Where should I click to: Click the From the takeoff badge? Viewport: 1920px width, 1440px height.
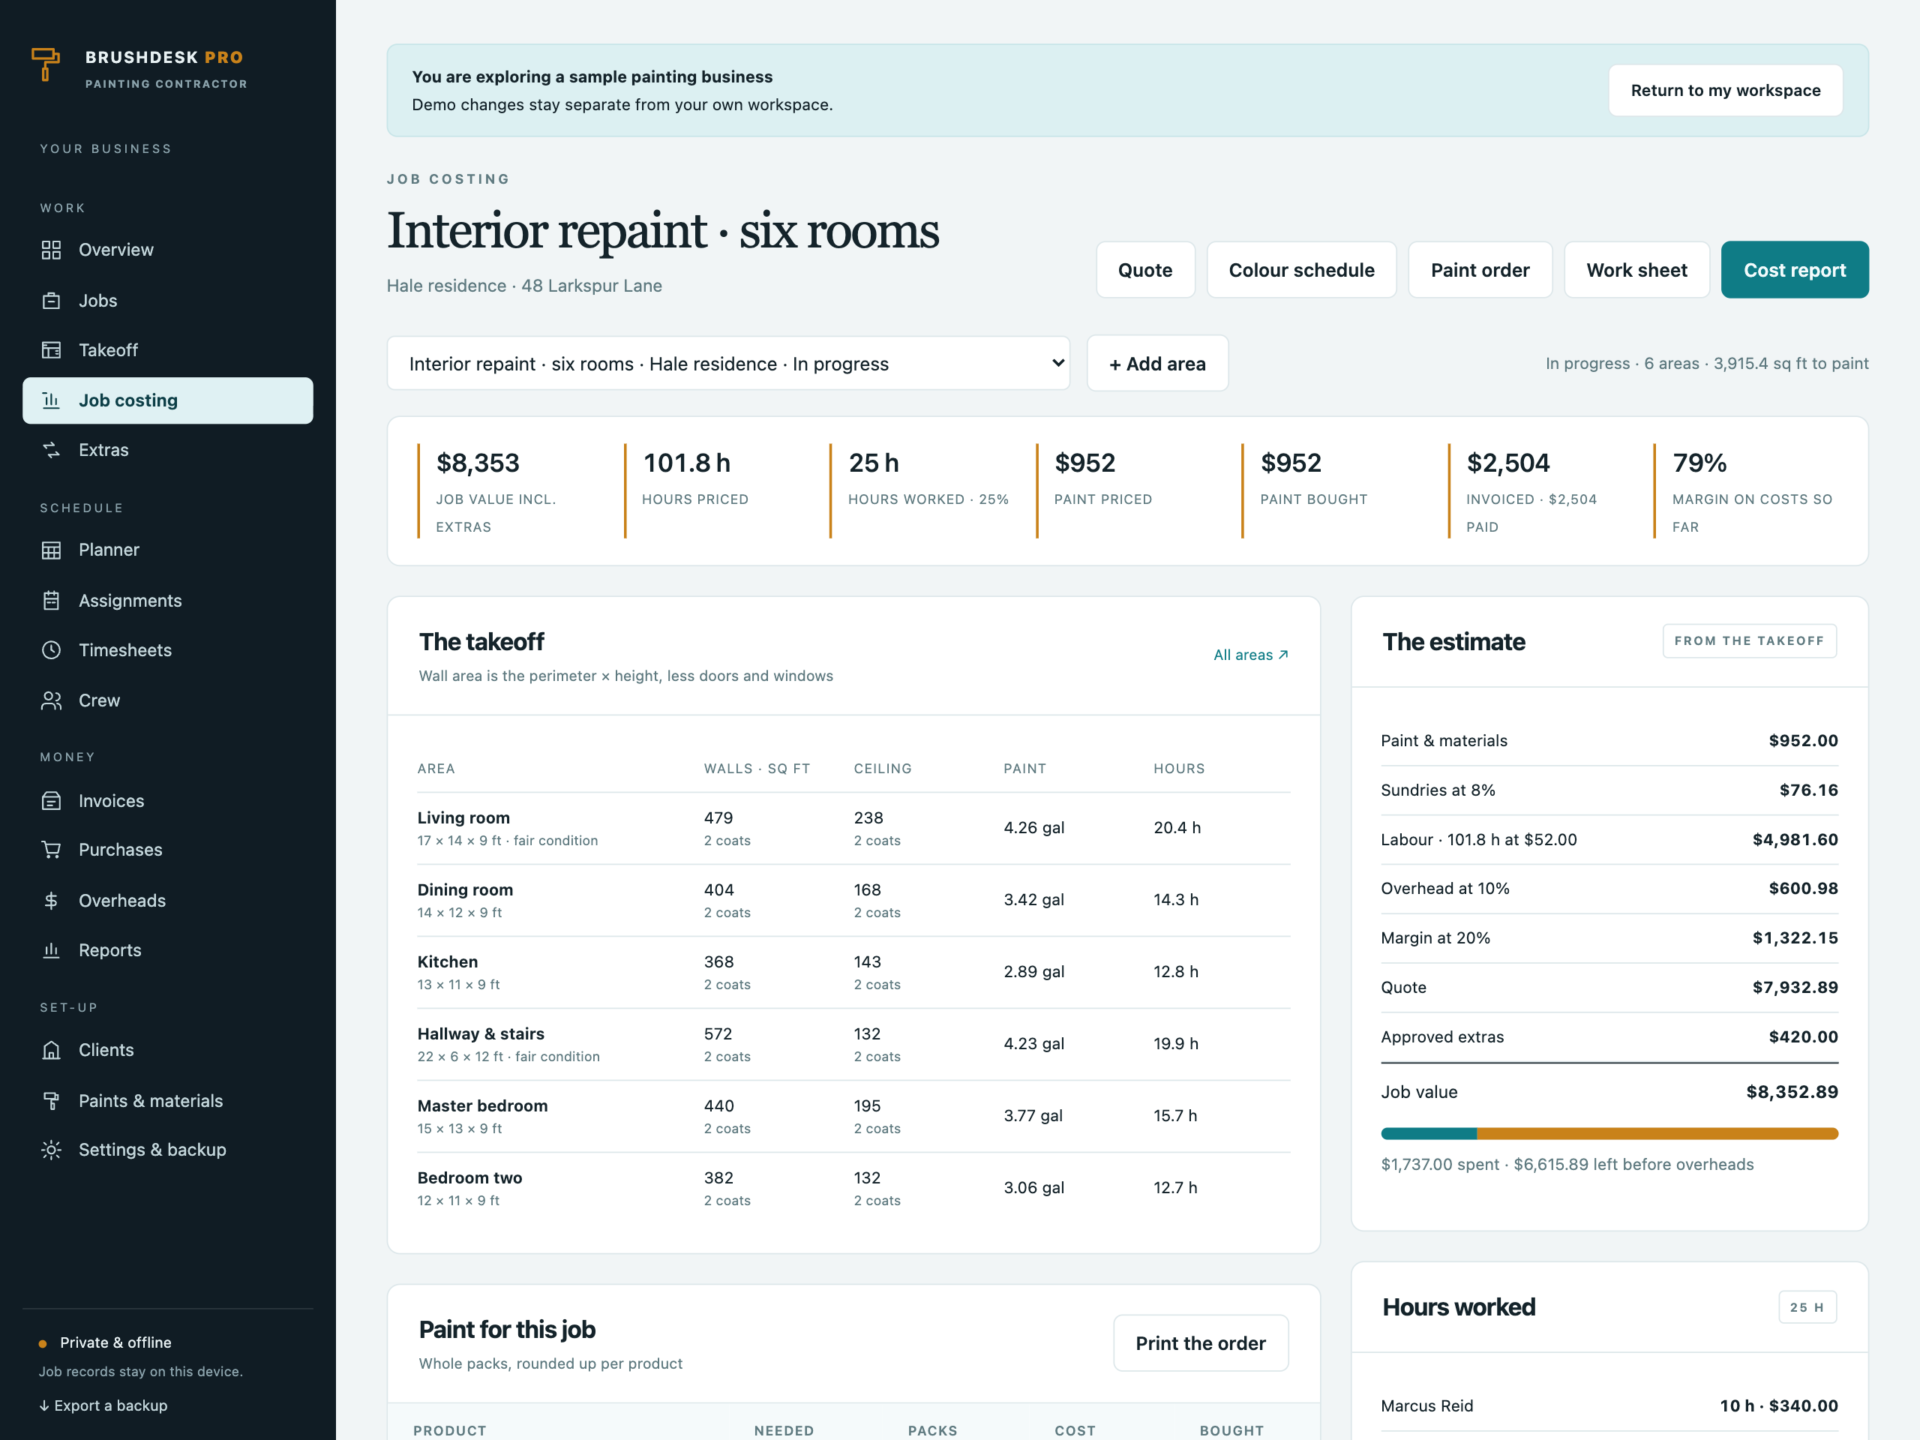[x=1749, y=641]
